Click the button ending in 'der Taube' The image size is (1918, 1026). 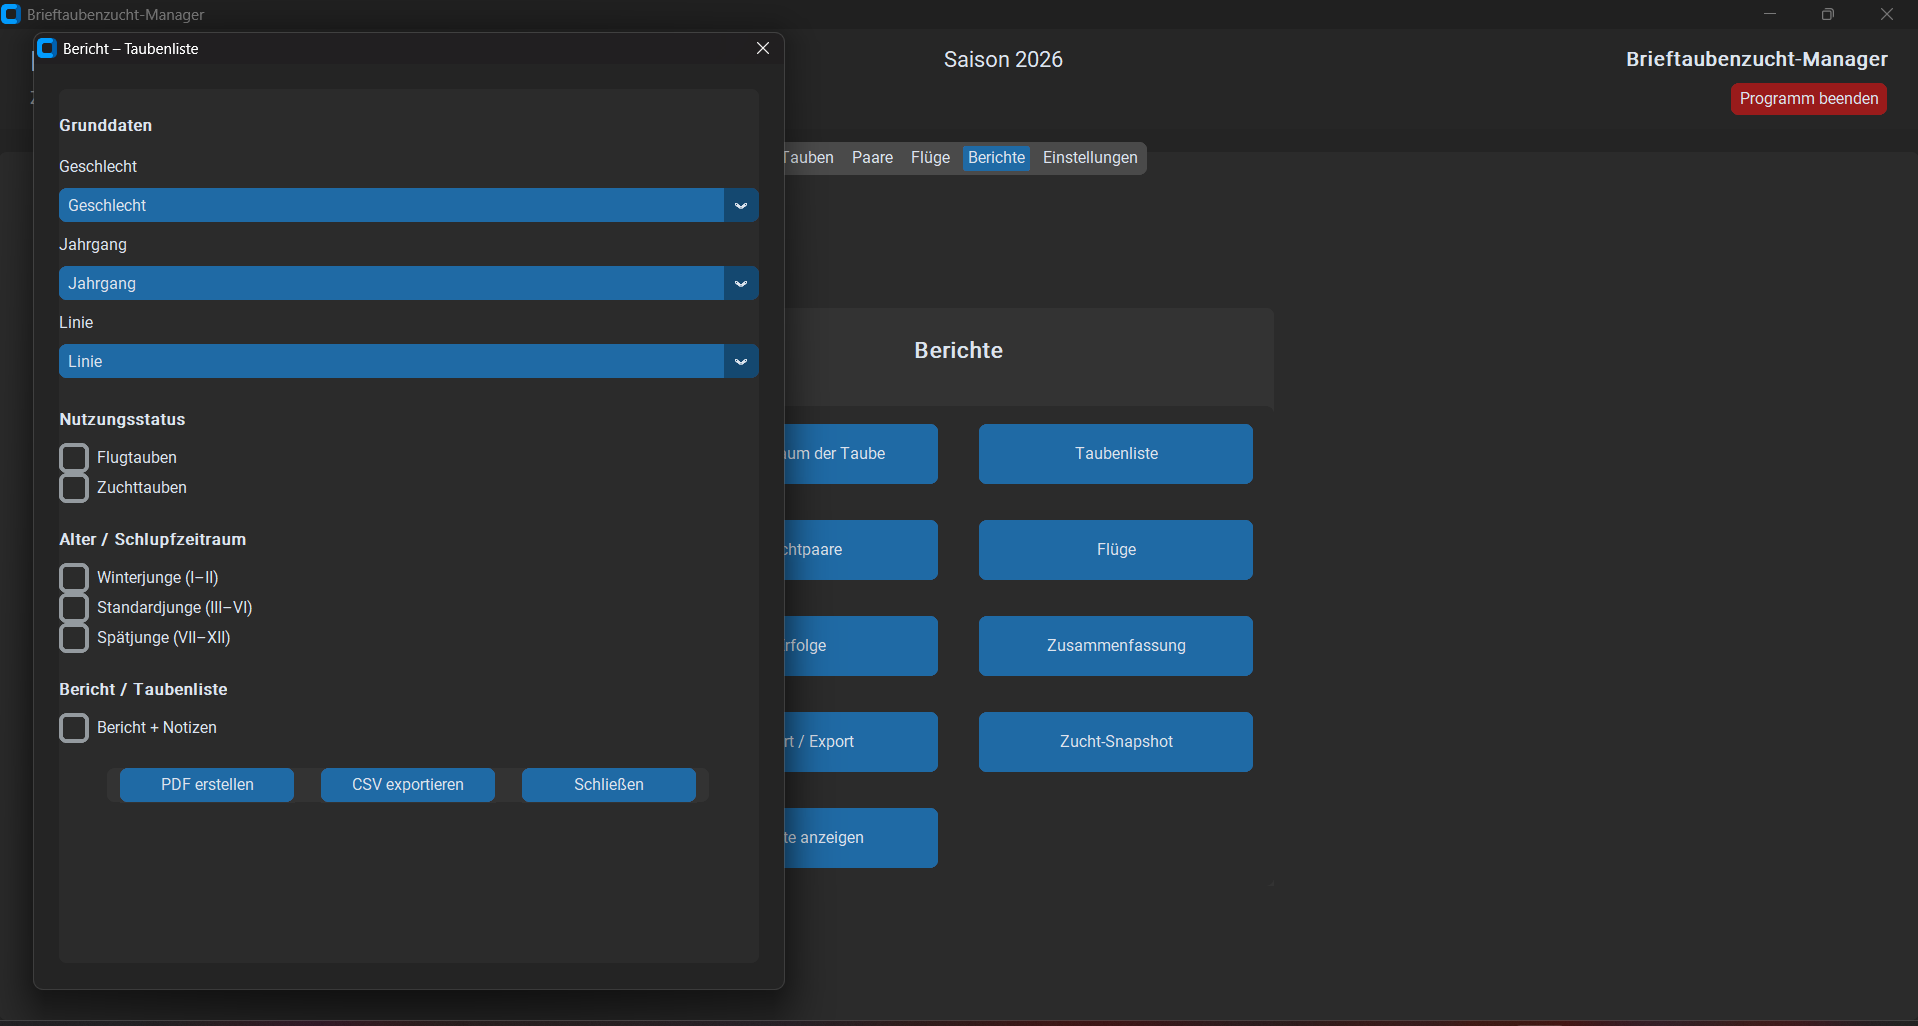pos(861,454)
